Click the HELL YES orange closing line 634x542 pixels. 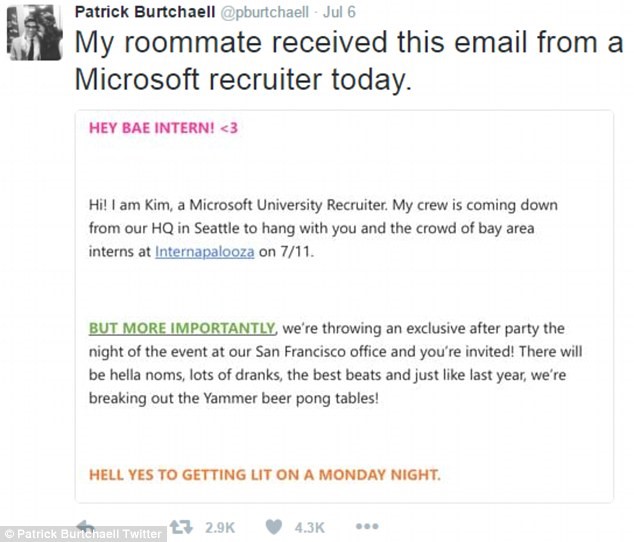[x=265, y=474]
